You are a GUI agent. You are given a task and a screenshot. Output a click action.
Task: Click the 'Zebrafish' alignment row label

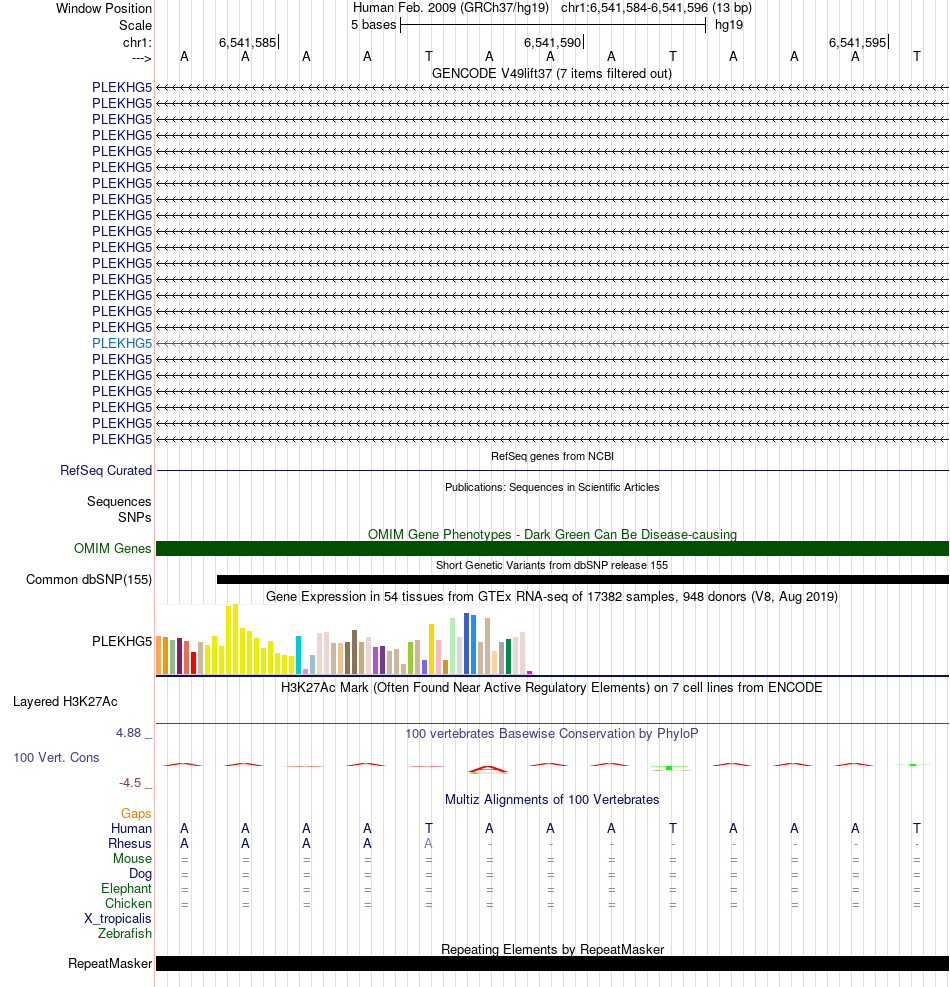125,933
